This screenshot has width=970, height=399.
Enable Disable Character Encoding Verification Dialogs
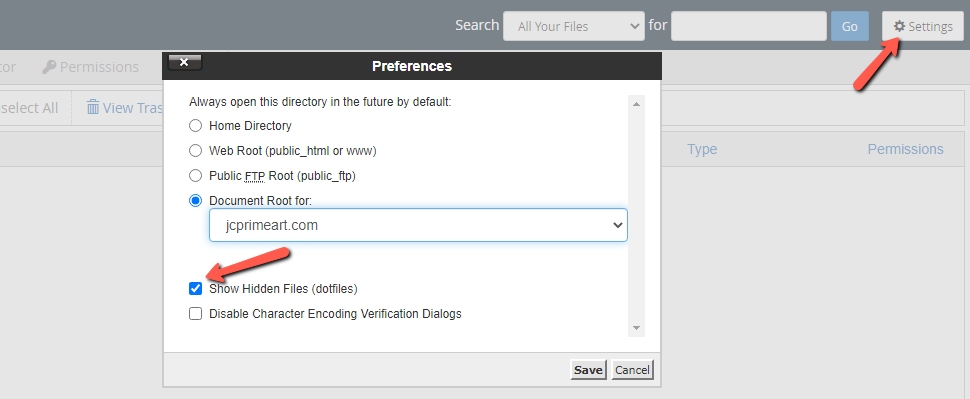click(x=195, y=314)
